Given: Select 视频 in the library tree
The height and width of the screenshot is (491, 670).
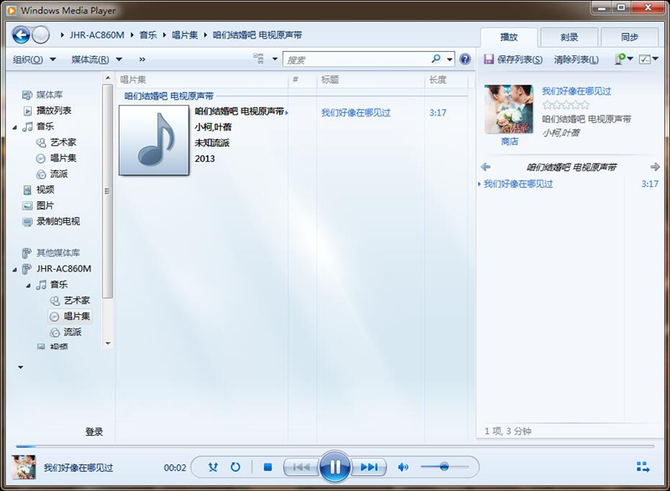Looking at the screenshot, I should click(45, 190).
